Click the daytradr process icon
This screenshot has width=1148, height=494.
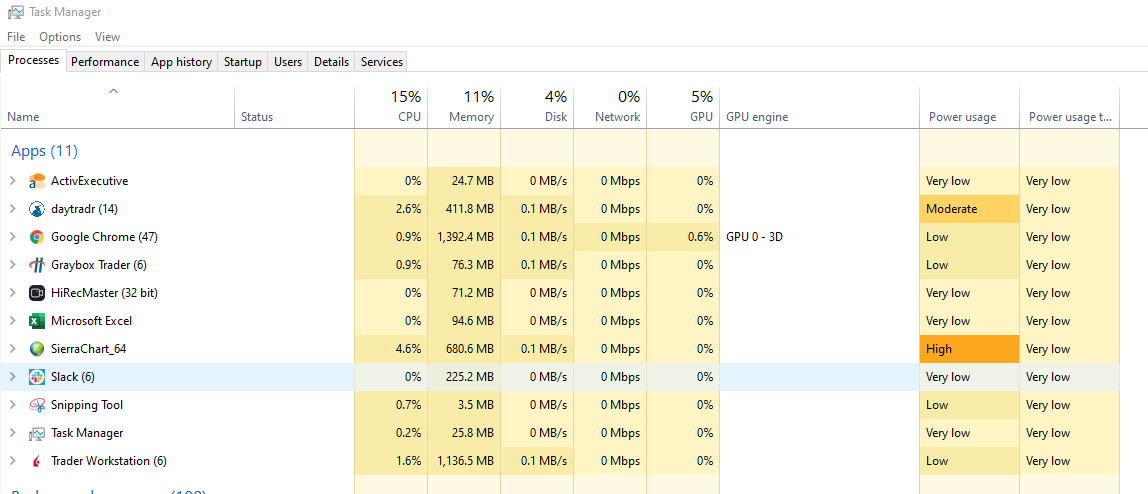tap(37, 209)
